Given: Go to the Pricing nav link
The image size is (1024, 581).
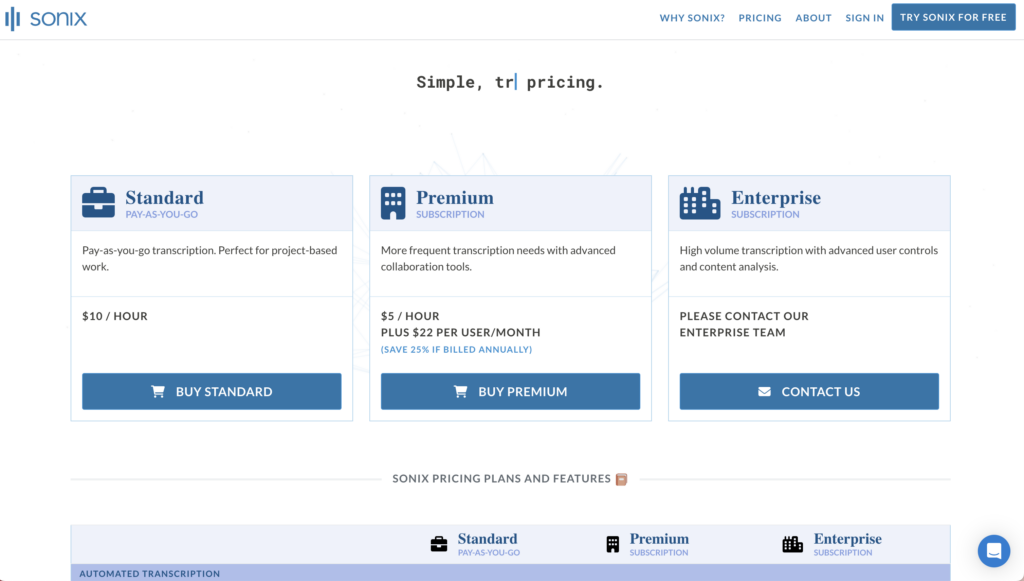Looking at the screenshot, I should coord(760,18).
